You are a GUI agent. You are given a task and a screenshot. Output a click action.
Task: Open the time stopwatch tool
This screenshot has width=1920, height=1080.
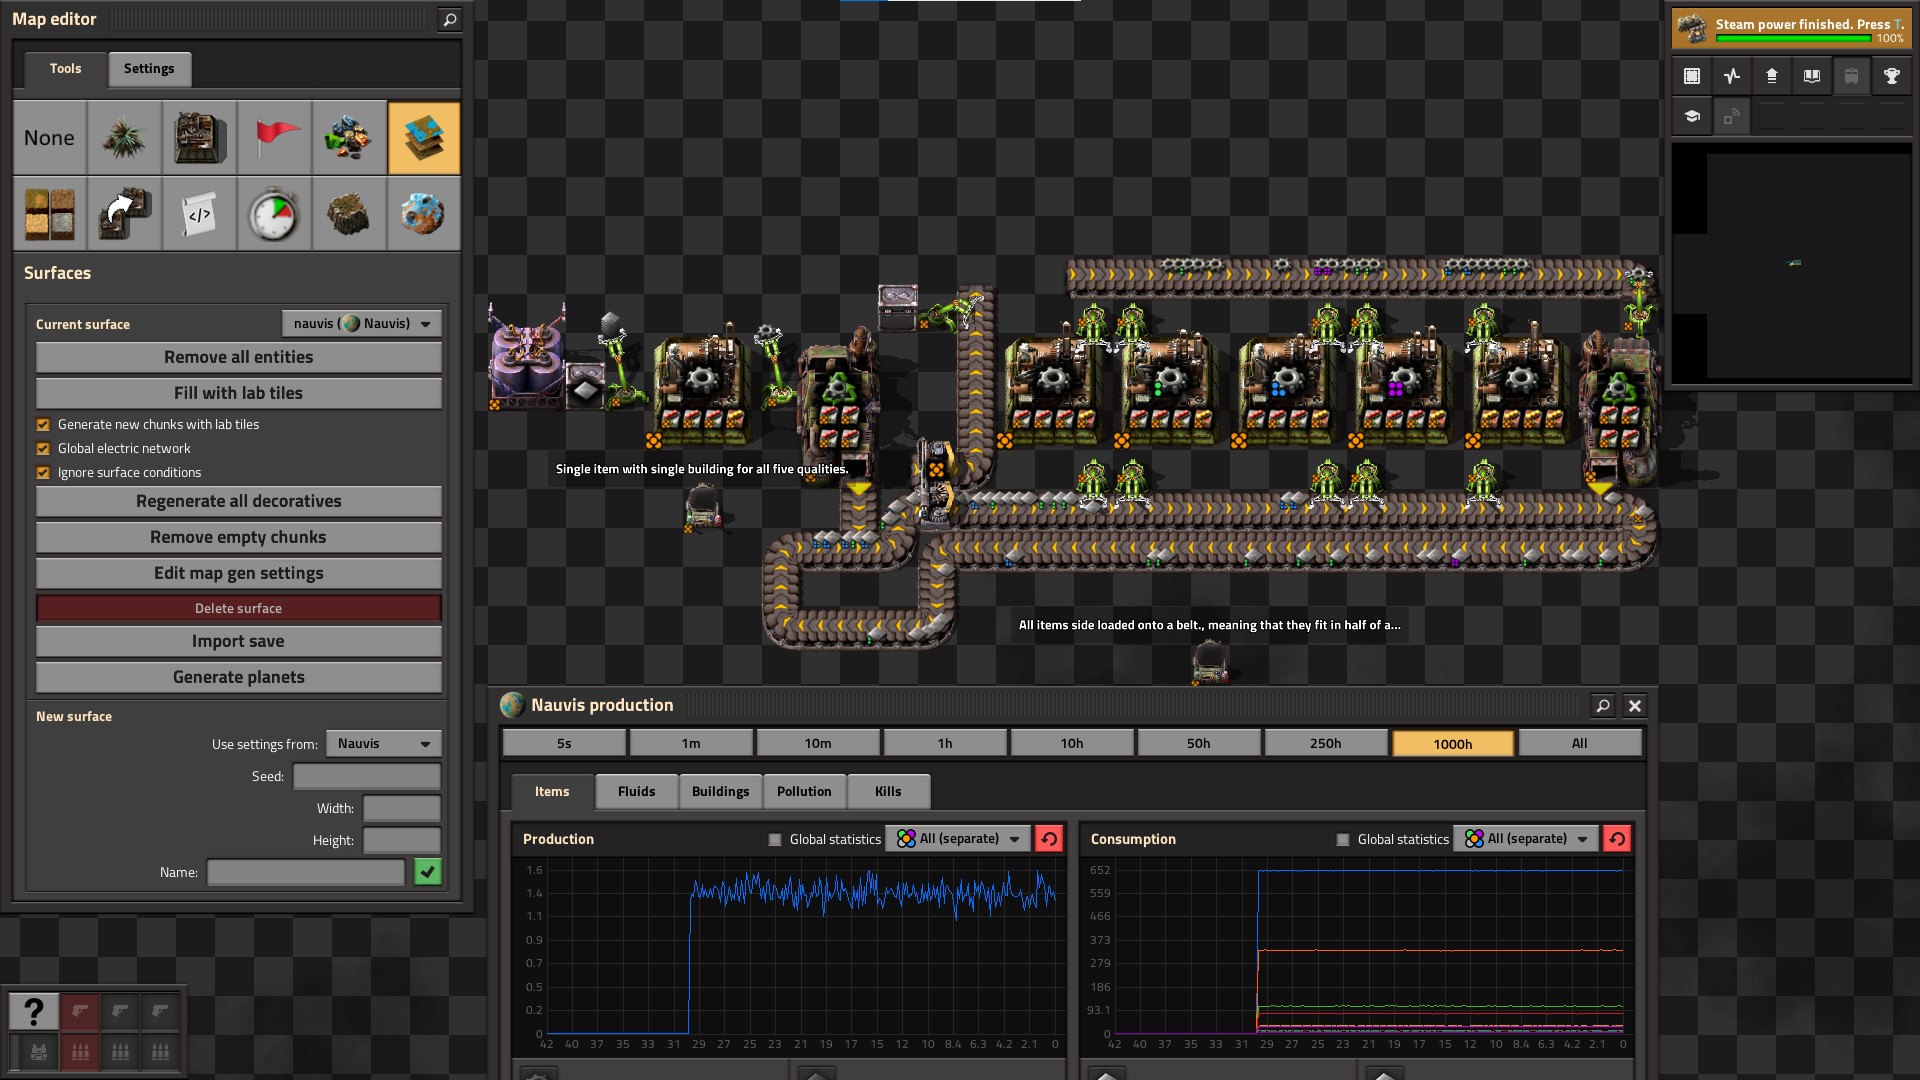(x=274, y=214)
